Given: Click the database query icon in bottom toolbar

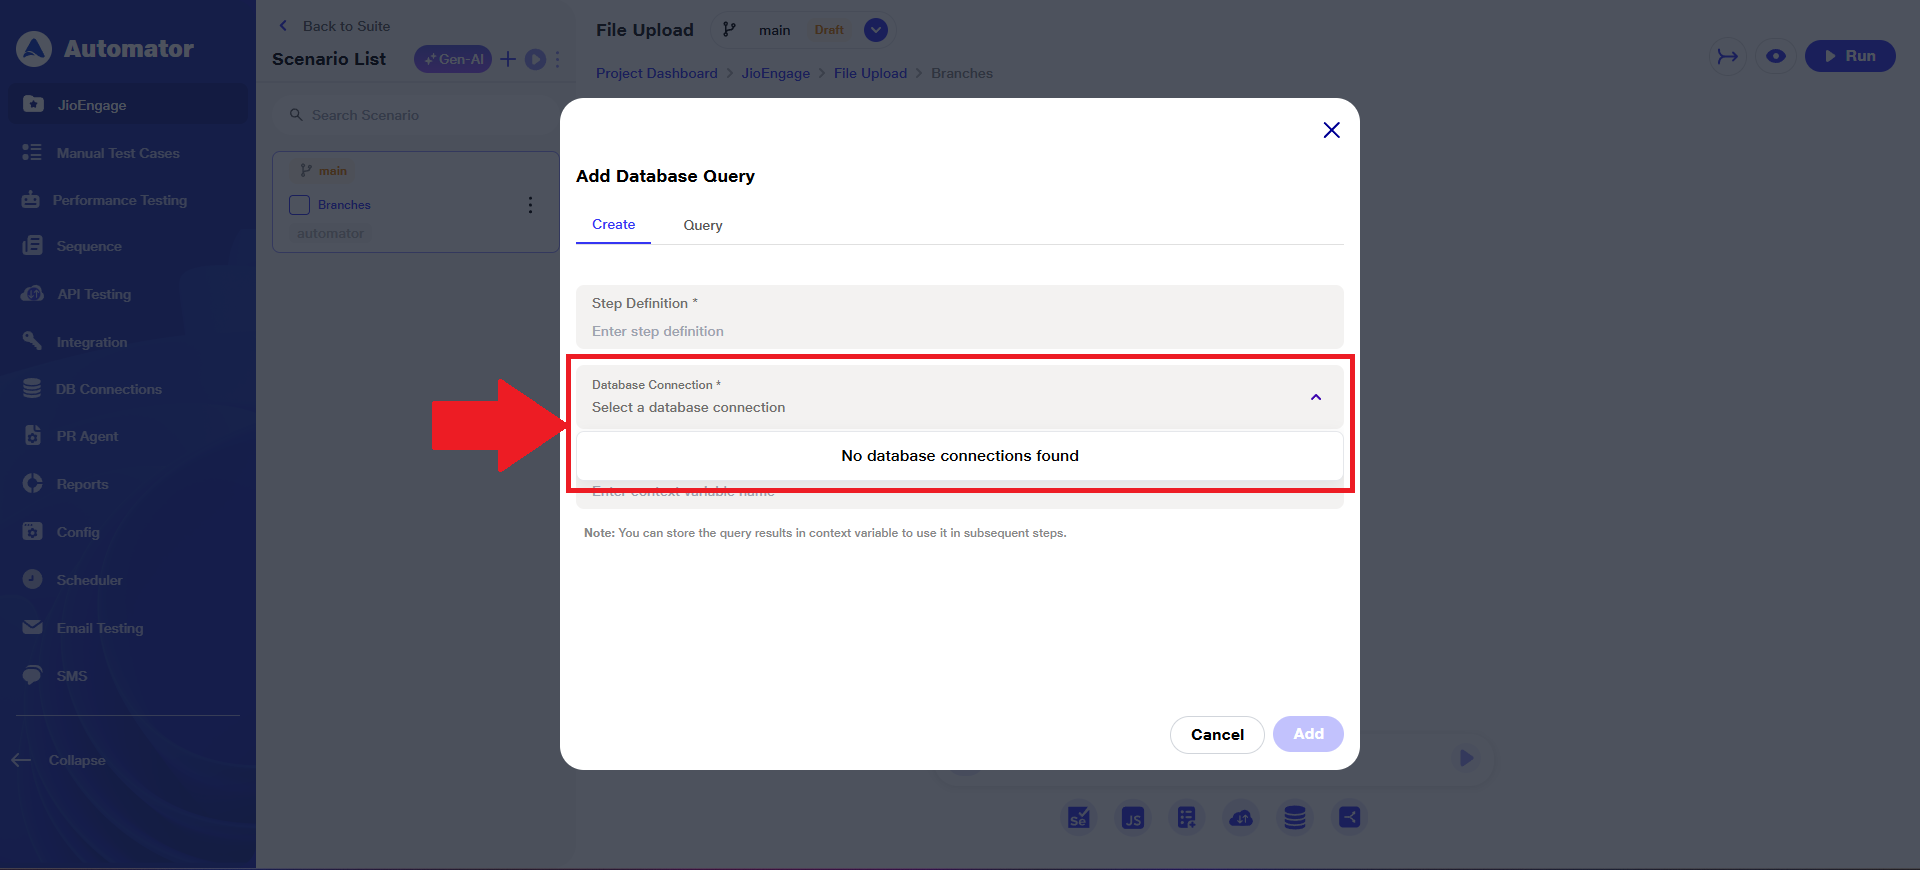Looking at the screenshot, I should click(x=1295, y=818).
